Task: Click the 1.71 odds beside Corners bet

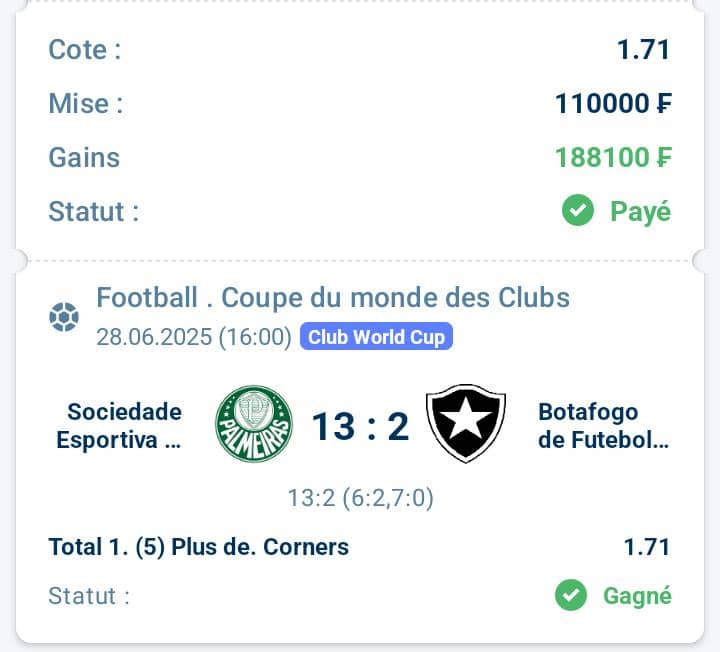Action: (647, 547)
